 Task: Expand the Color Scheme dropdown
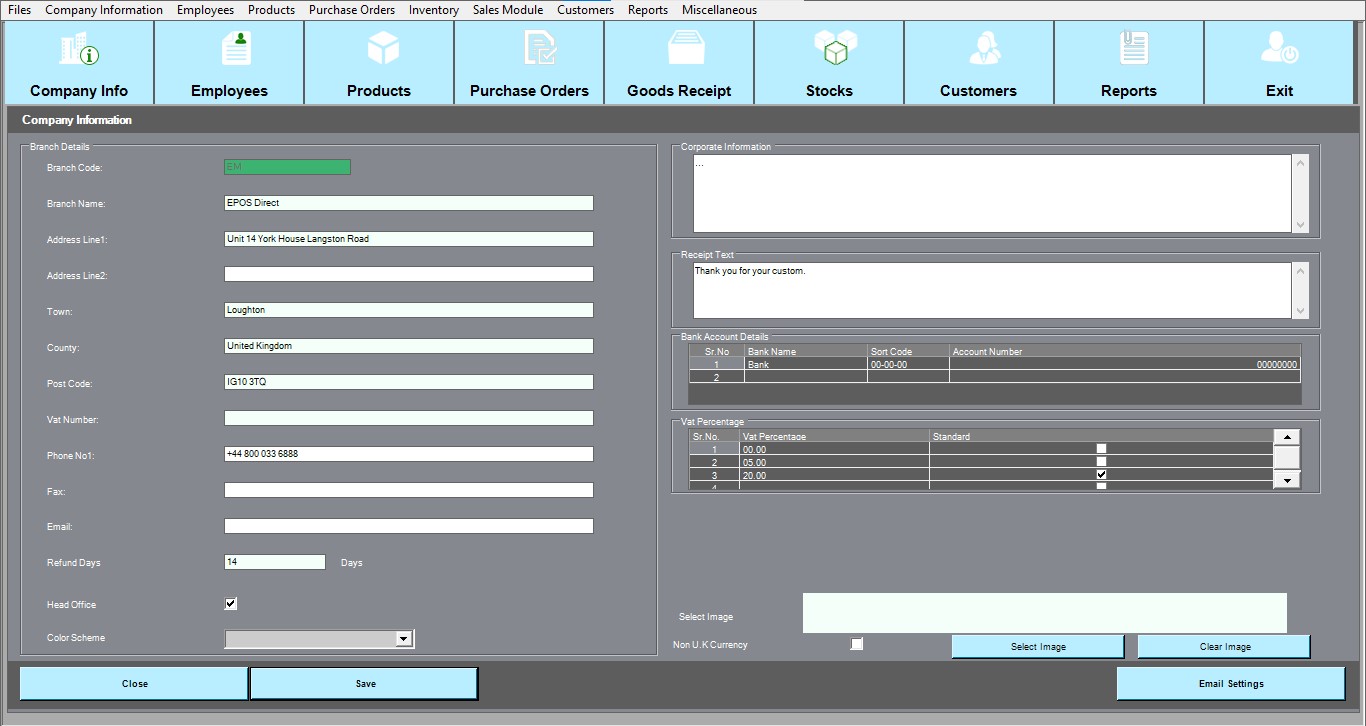pyautogui.click(x=403, y=639)
